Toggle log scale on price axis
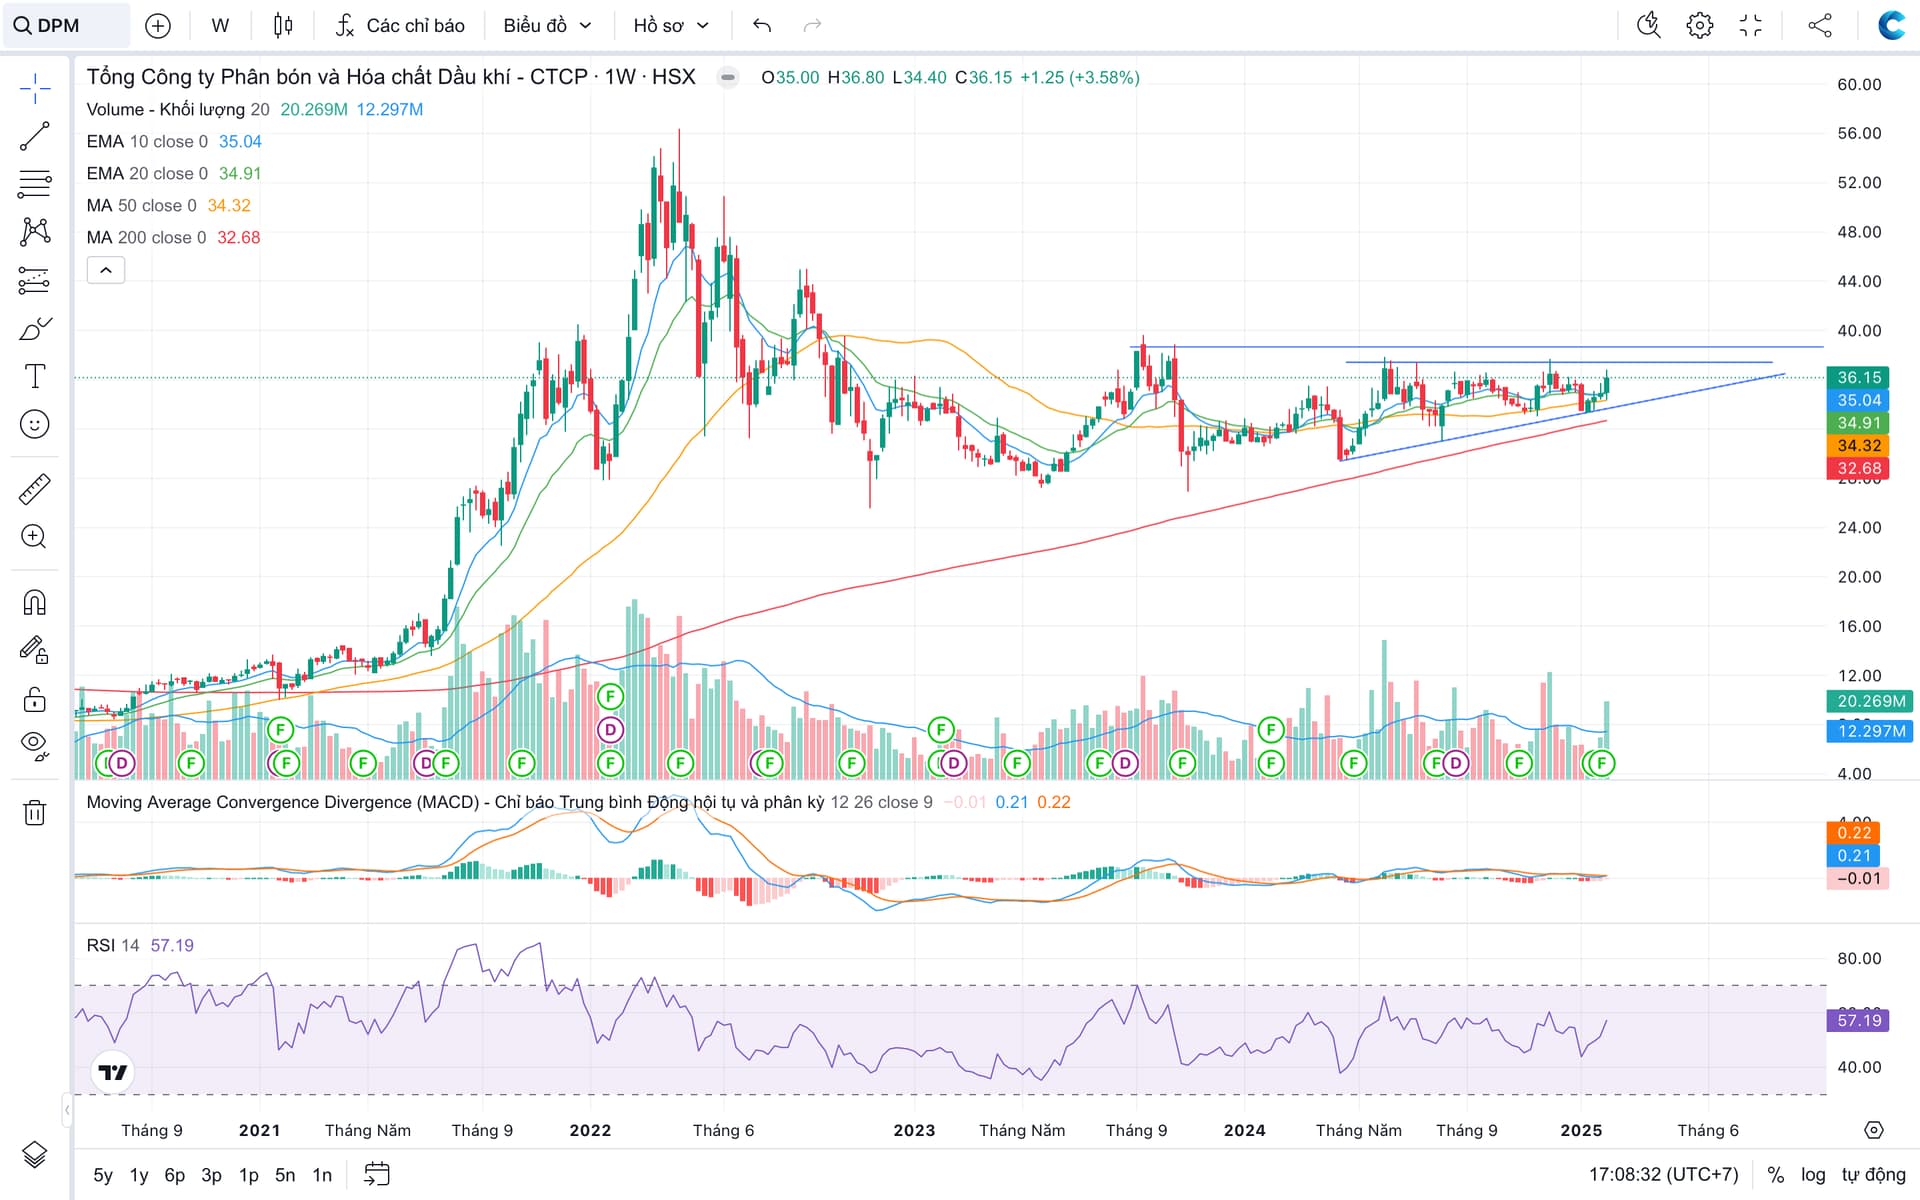This screenshot has width=1920, height=1200. [x=1813, y=1175]
